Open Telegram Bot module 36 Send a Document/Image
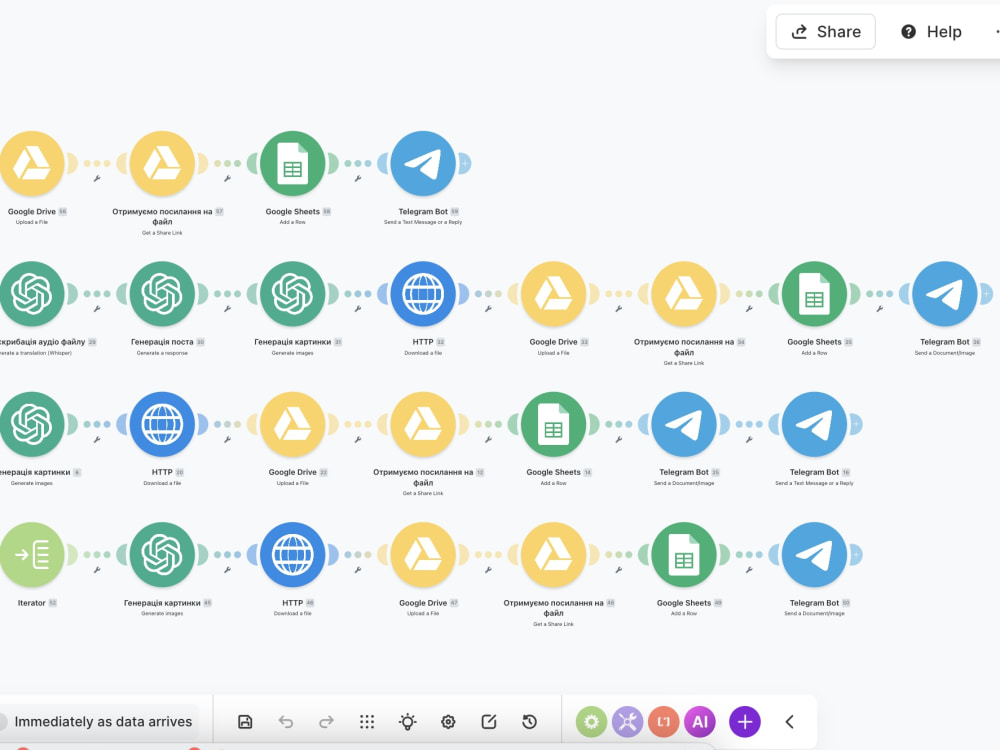This screenshot has width=1000, height=750. [x=945, y=294]
